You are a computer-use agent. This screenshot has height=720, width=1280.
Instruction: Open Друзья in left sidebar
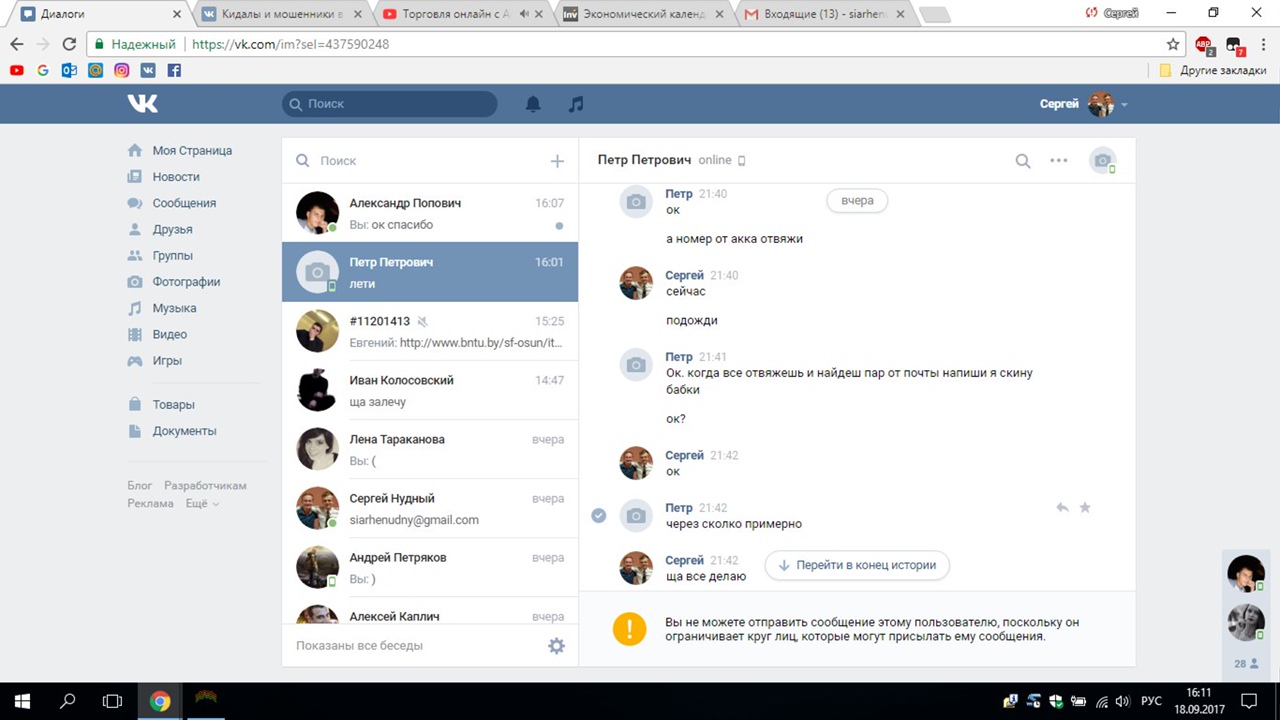[172, 229]
